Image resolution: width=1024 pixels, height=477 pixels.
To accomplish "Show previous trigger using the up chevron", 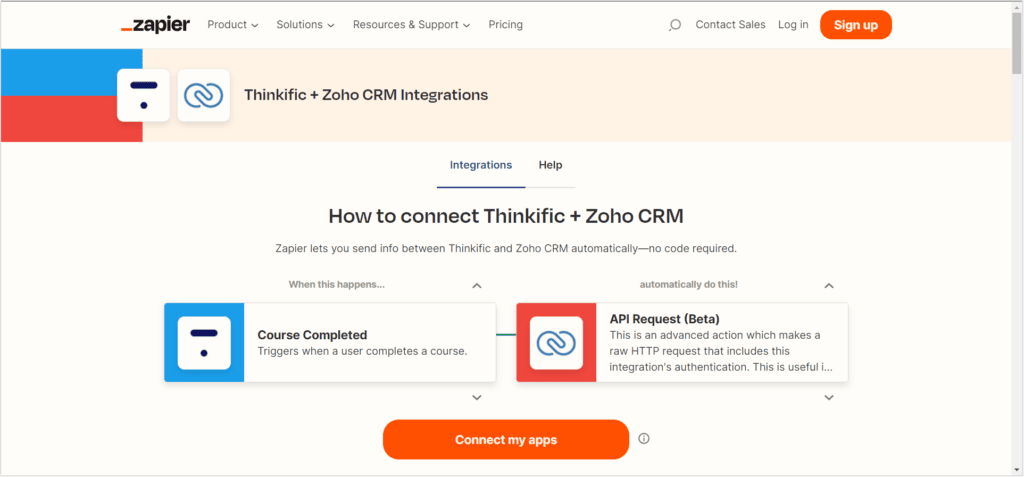I will (477, 286).
